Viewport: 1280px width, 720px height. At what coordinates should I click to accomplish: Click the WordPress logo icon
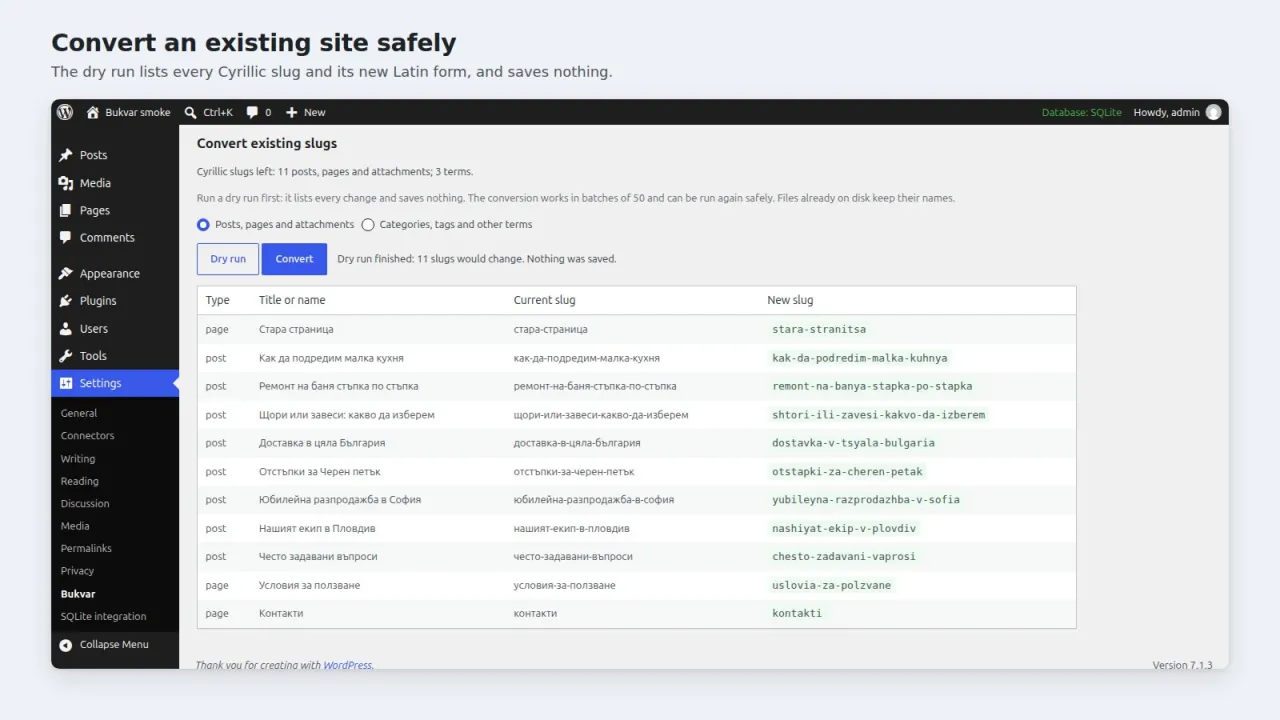(x=65, y=112)
